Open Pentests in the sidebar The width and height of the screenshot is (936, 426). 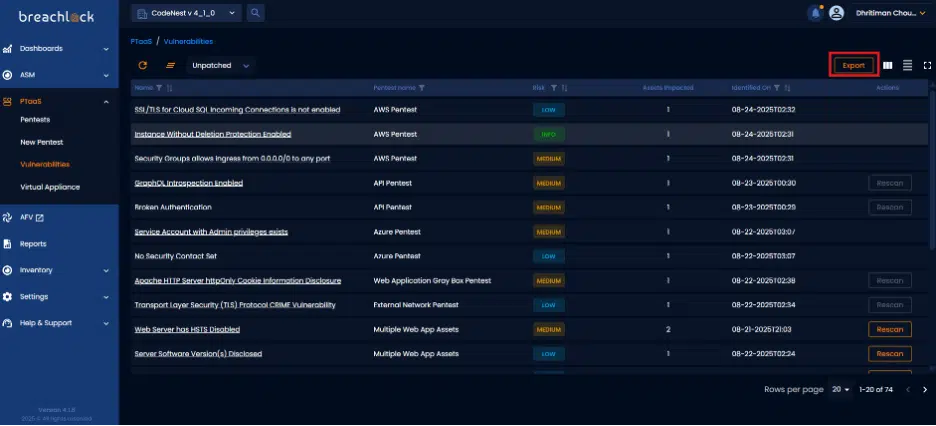tap(35, 120)
